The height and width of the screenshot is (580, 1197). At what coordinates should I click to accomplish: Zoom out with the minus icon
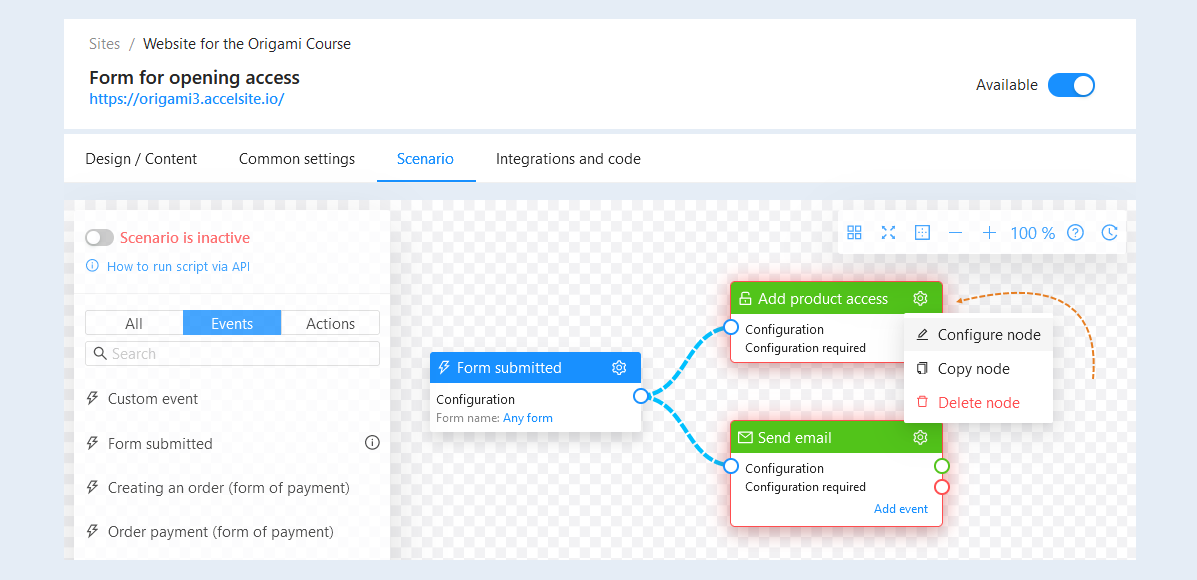(956, 233)
